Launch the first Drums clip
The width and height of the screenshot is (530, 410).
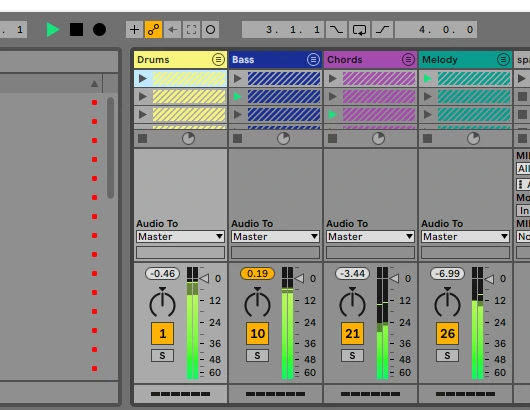[143, 78]
